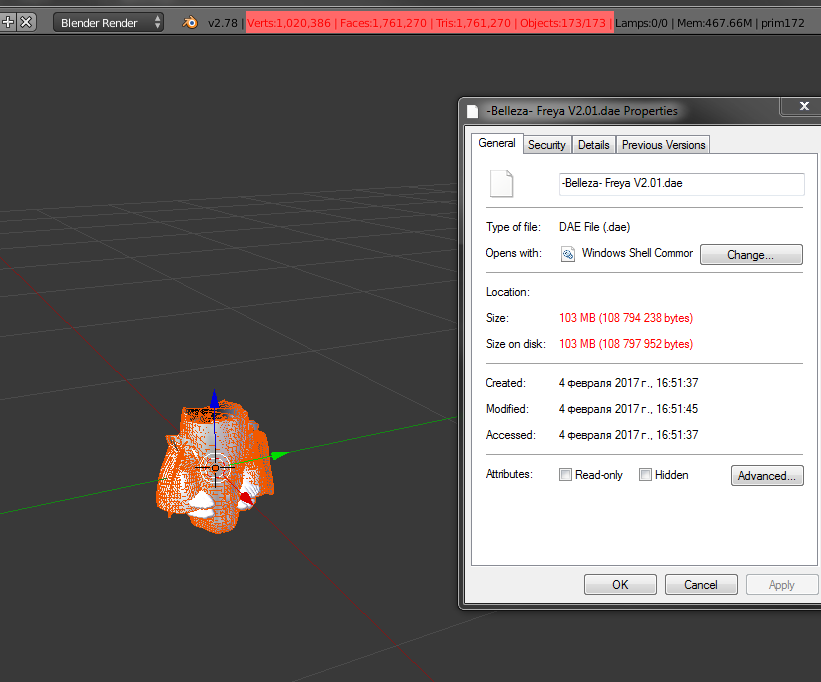Image resolution: width=821 pixels, height=682 pixels.
Task: Click the Location: label
Action: [x=508, y=292]
